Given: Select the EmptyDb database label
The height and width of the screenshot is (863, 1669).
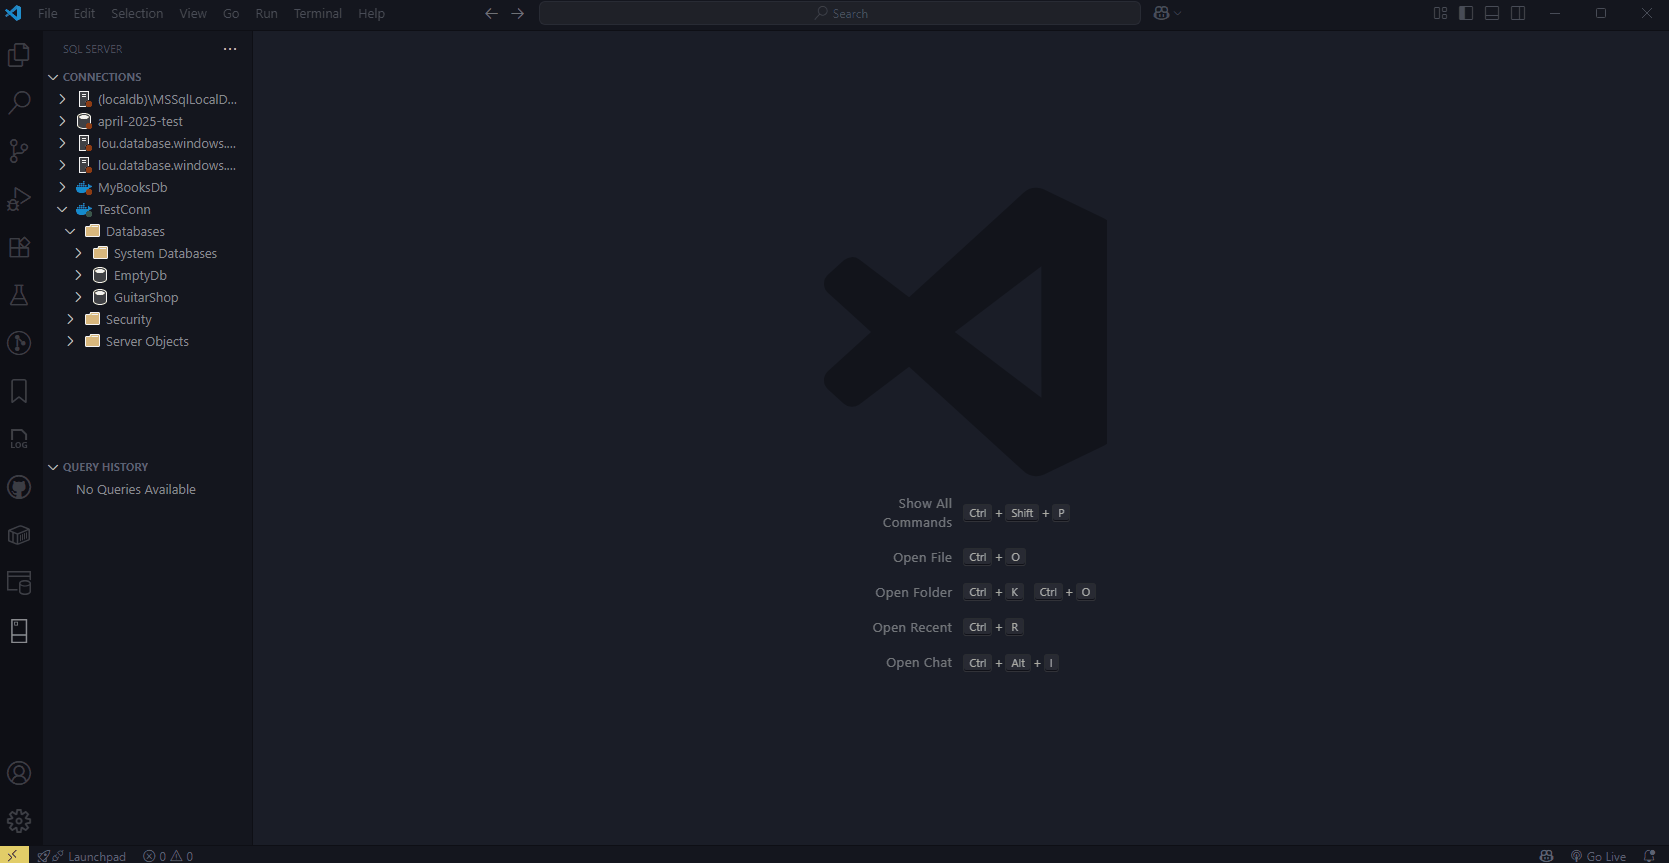Looking at the screenshot, I should tap(140, 275).
